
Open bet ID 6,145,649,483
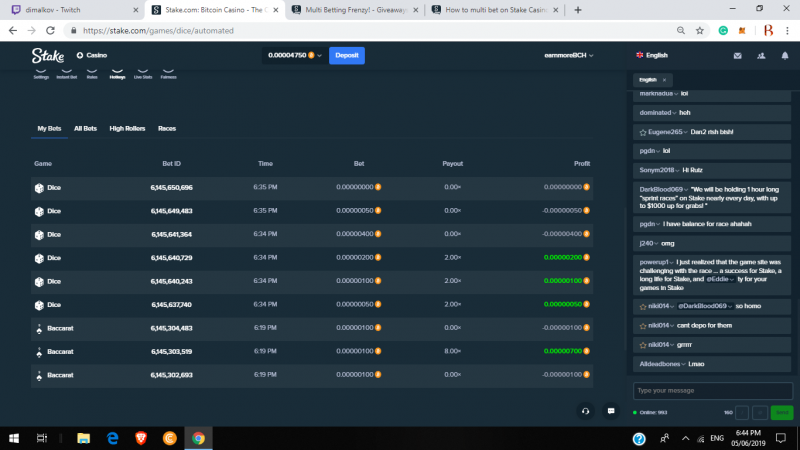[x=171, y=211]
